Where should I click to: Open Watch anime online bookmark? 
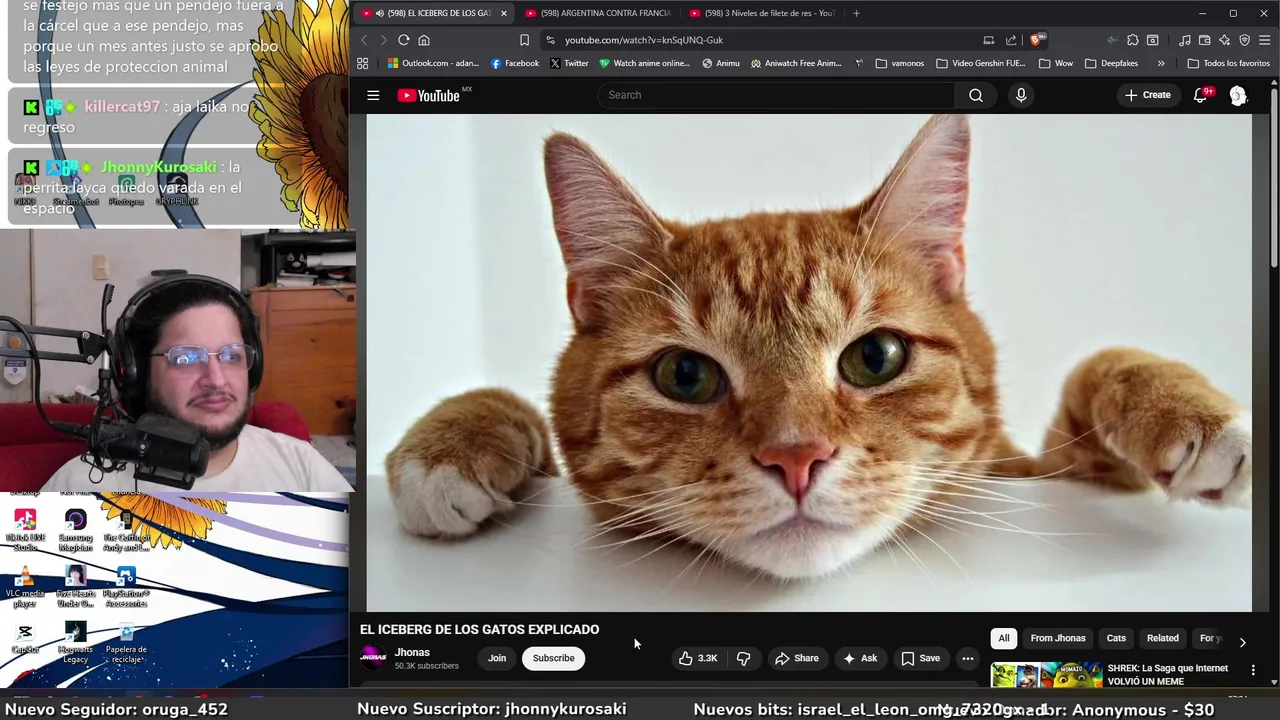tap(644, 63)
